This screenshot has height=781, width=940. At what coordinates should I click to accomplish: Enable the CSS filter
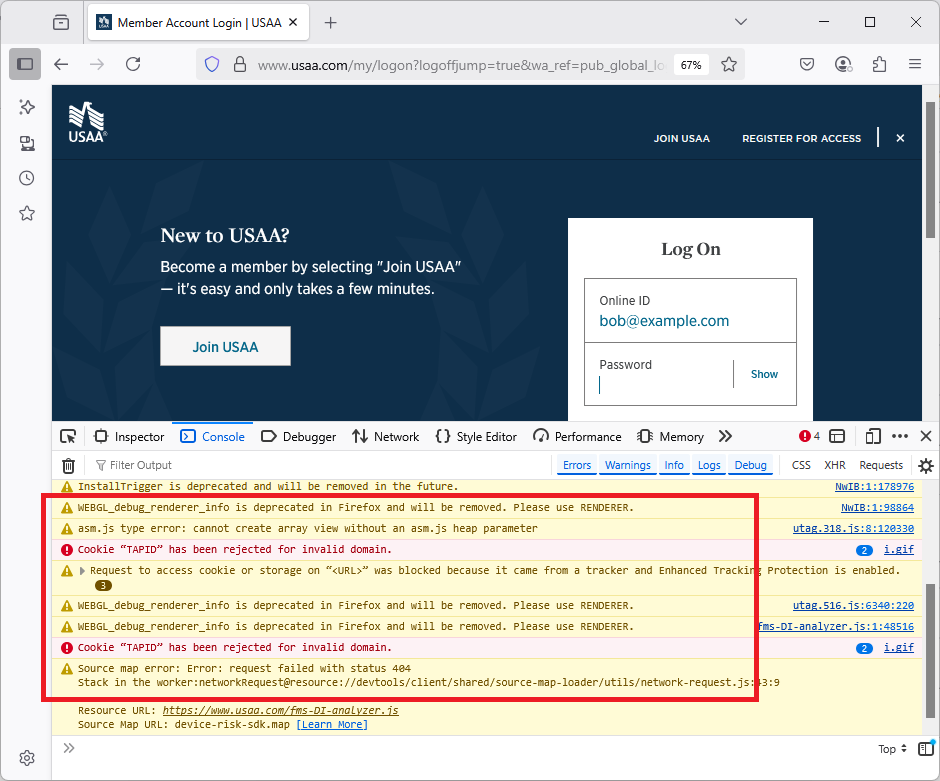tap(801, 465)
